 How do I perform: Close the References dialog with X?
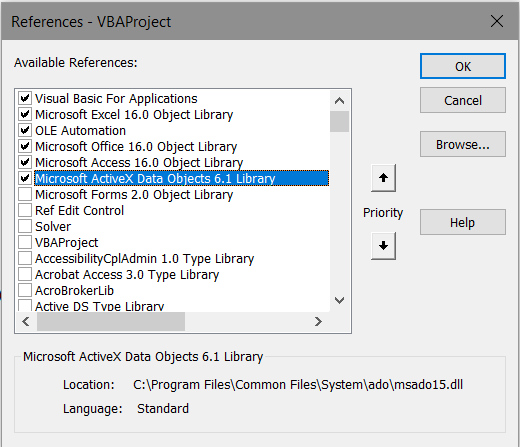[x=497, y=21]
